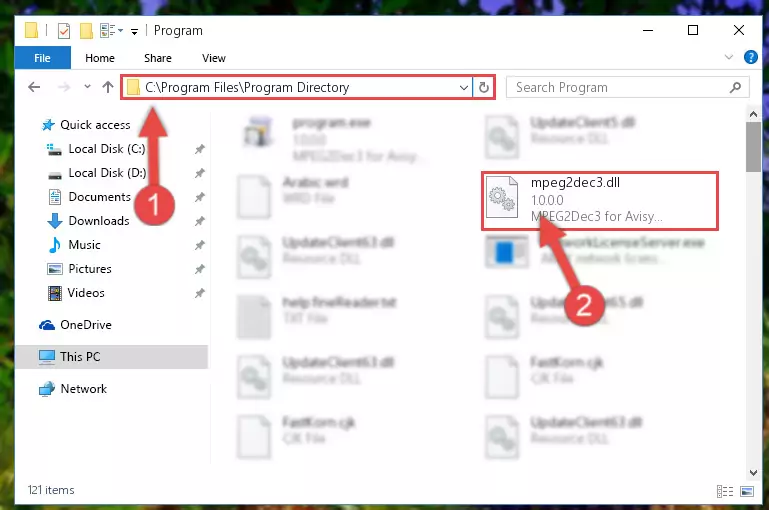This screenshot has height=510, width=769.
Task: Click the Properties icon in quick access toolbar
Action: coord(64,31)
